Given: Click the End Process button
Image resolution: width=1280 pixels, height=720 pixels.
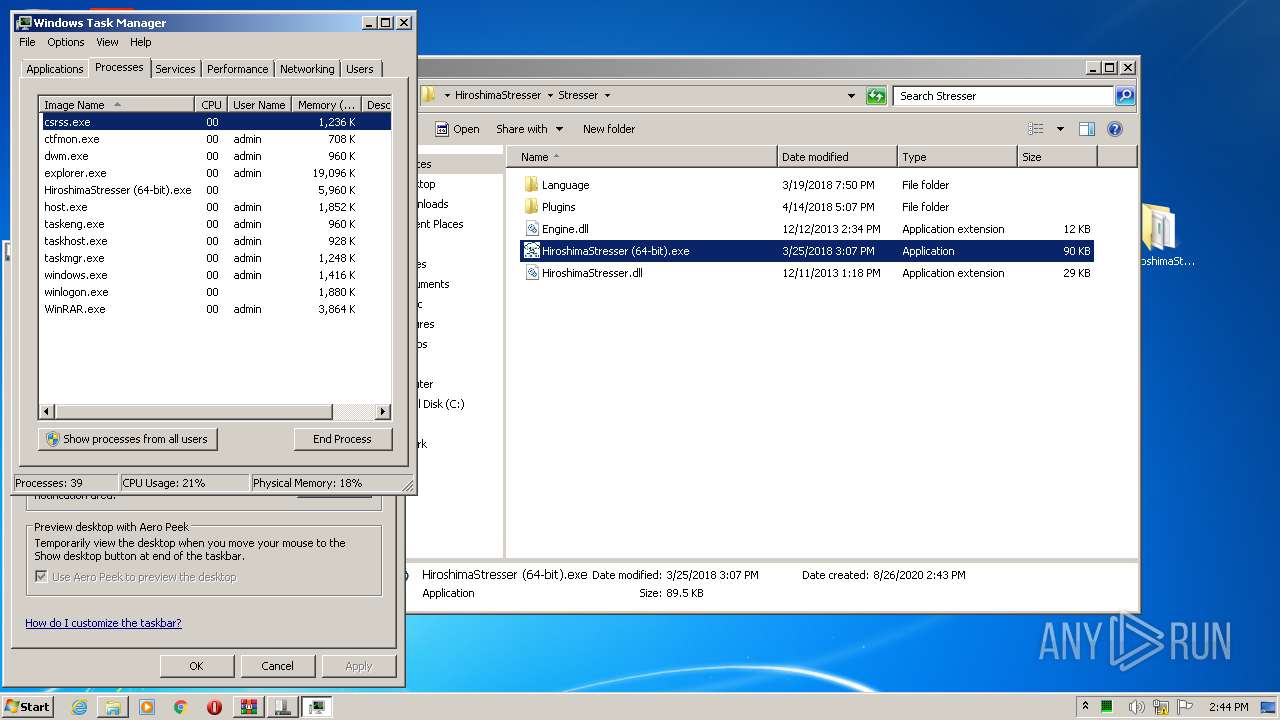Looking at the screenshot, I should pyautogui.click(x=342, y=439).
